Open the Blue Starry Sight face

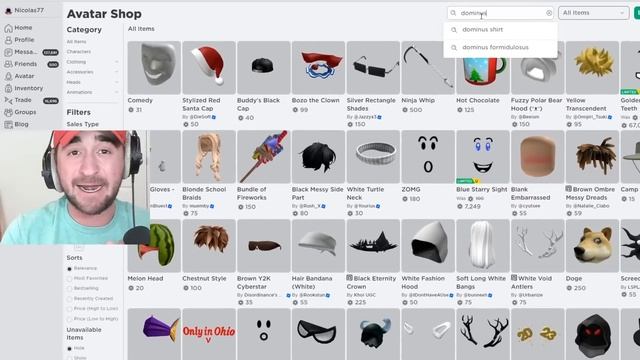click(x=482, y=157)
